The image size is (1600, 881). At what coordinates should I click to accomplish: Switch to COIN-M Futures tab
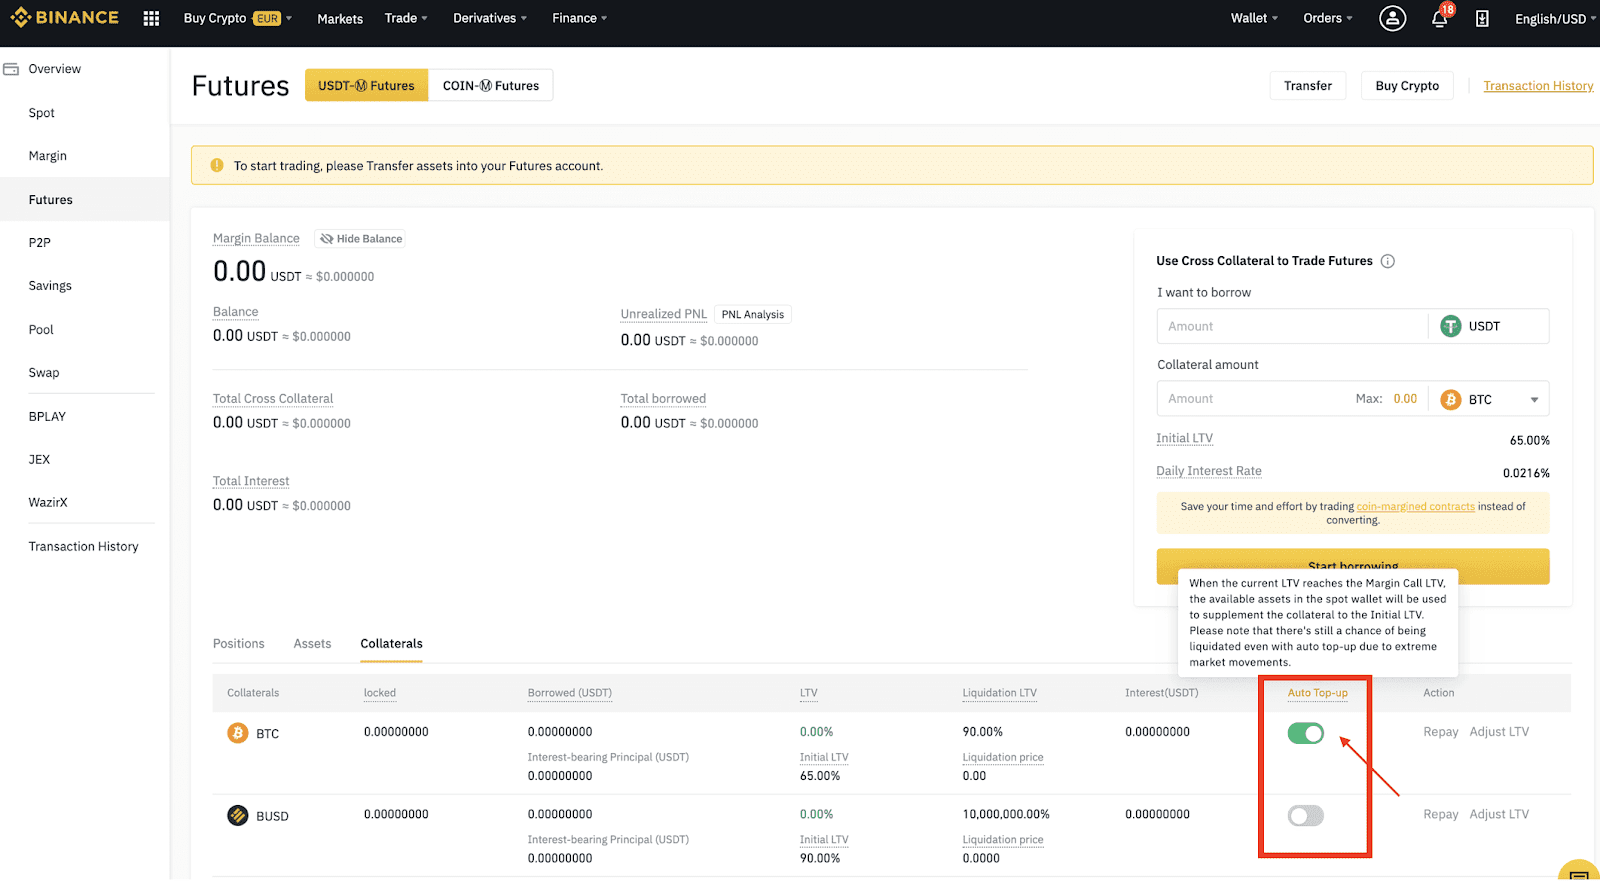click(x=491, y=86)
